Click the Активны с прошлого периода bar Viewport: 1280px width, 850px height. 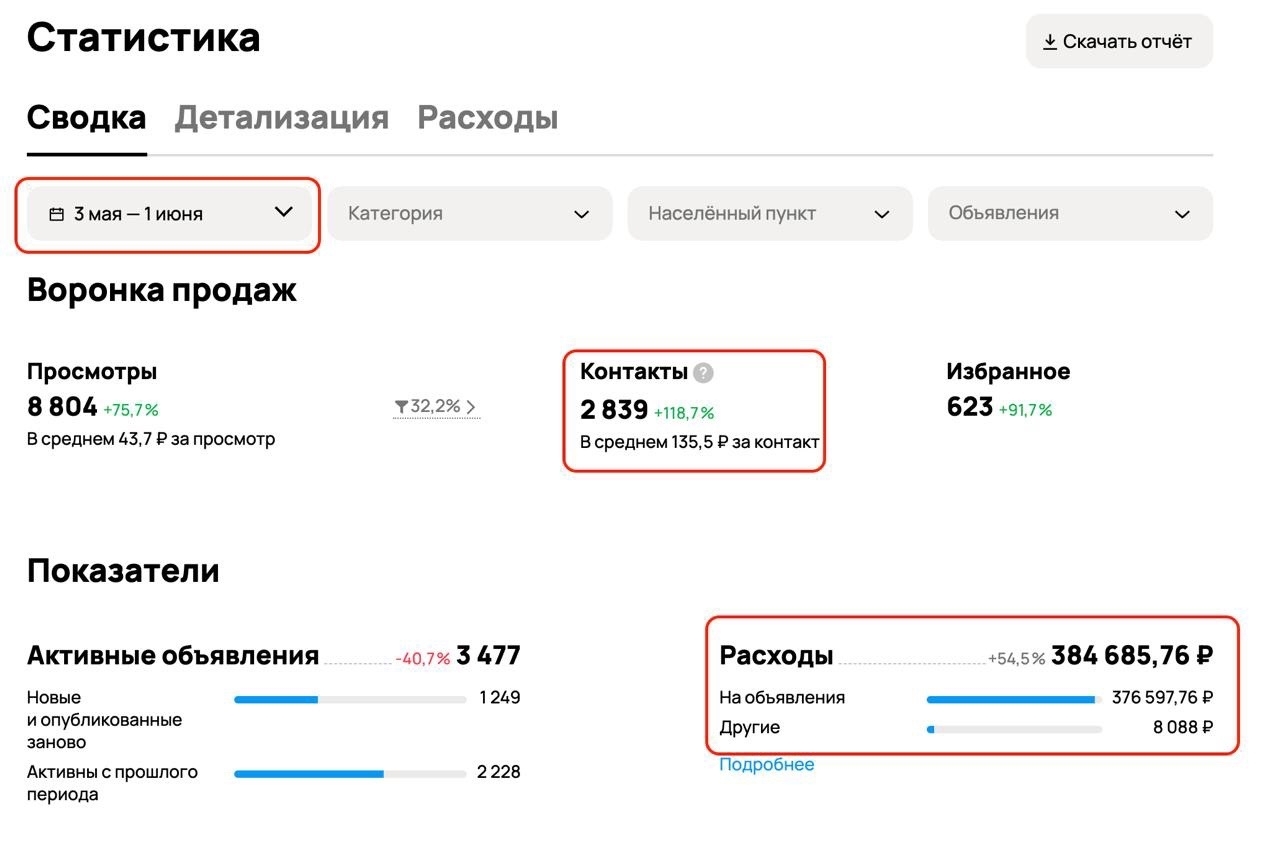pos(350,774)
